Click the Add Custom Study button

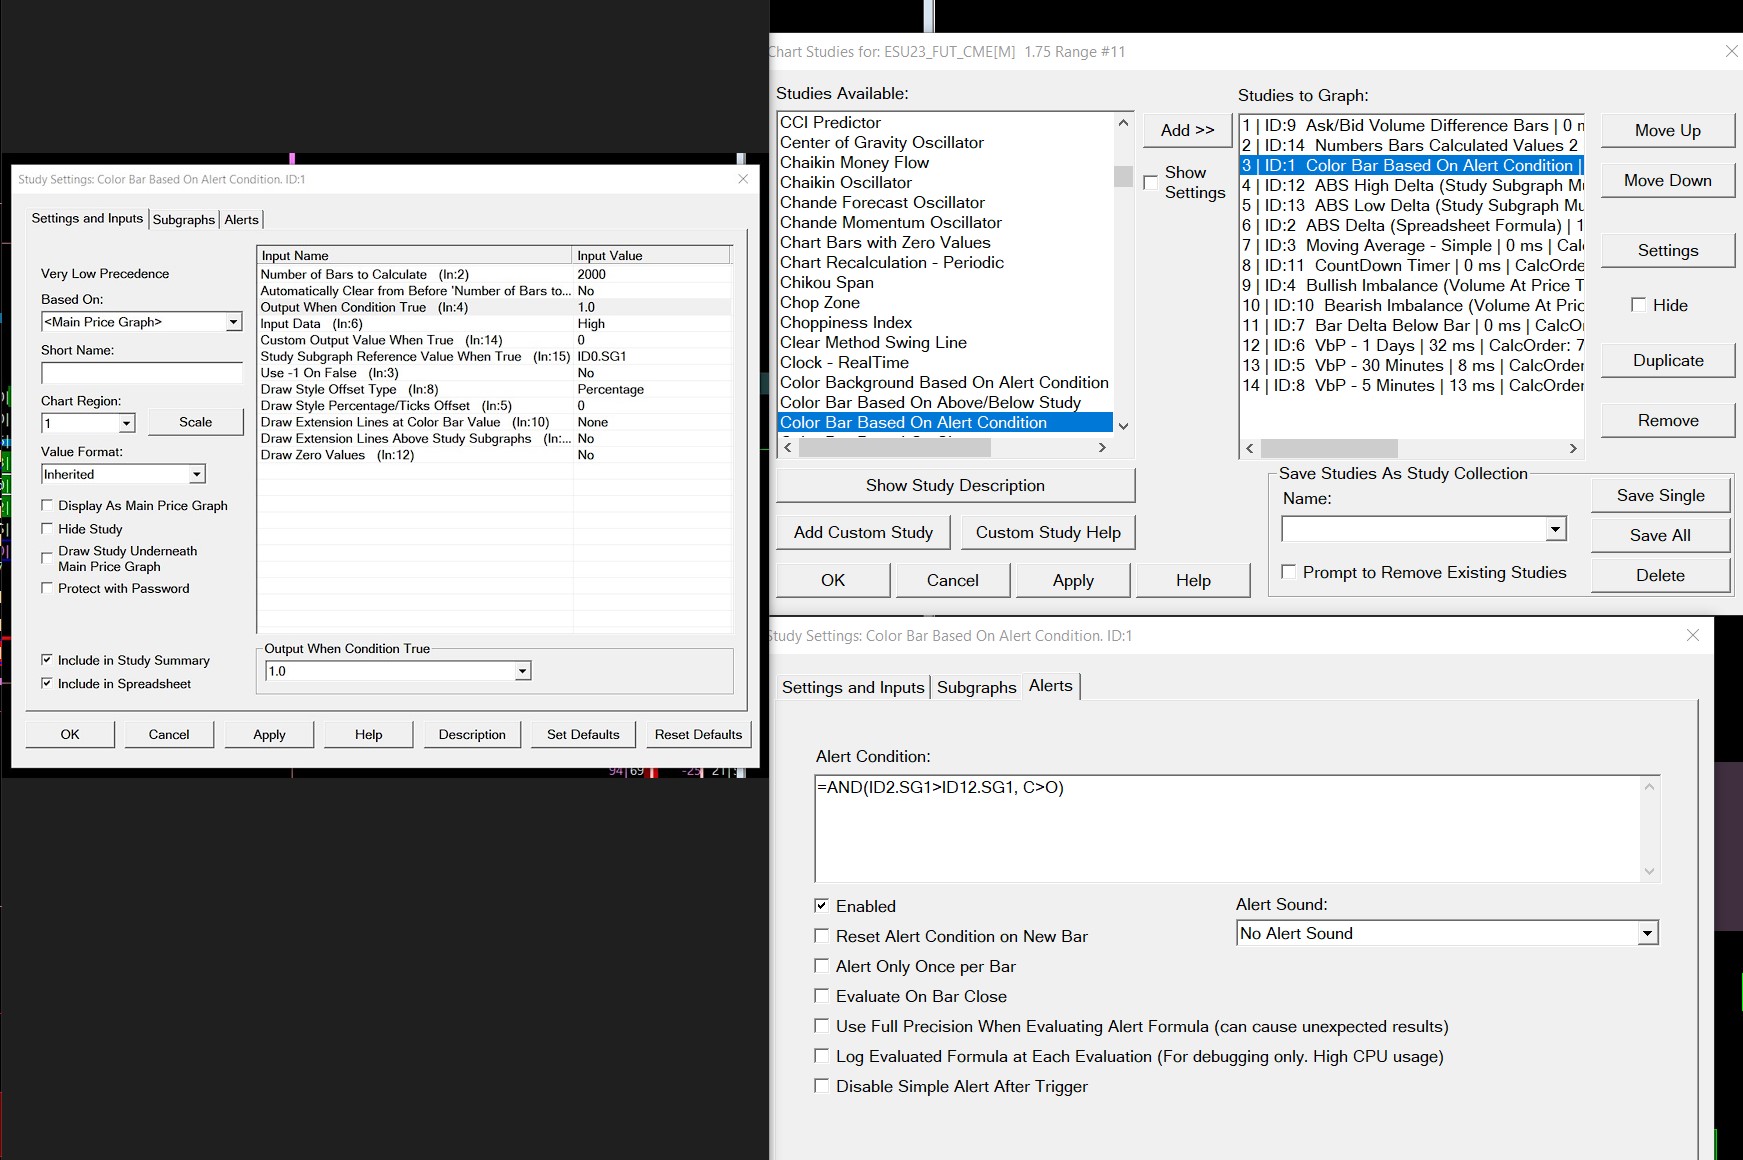(x=863, y=532)
